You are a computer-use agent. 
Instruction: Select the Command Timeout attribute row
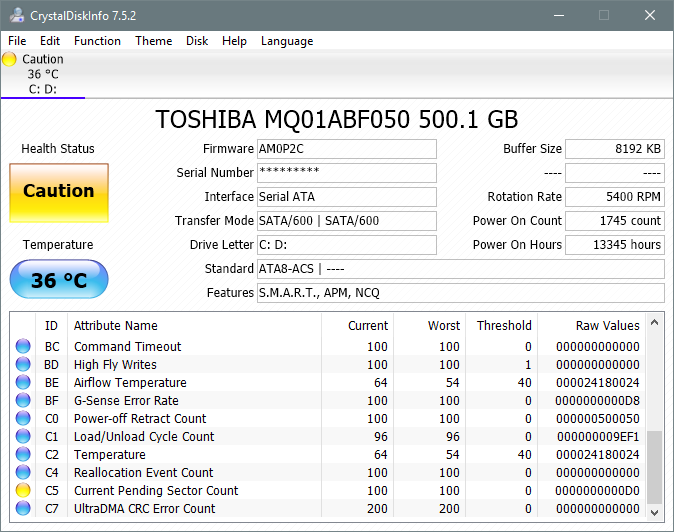pyautogui.click(x=328, y=346)
